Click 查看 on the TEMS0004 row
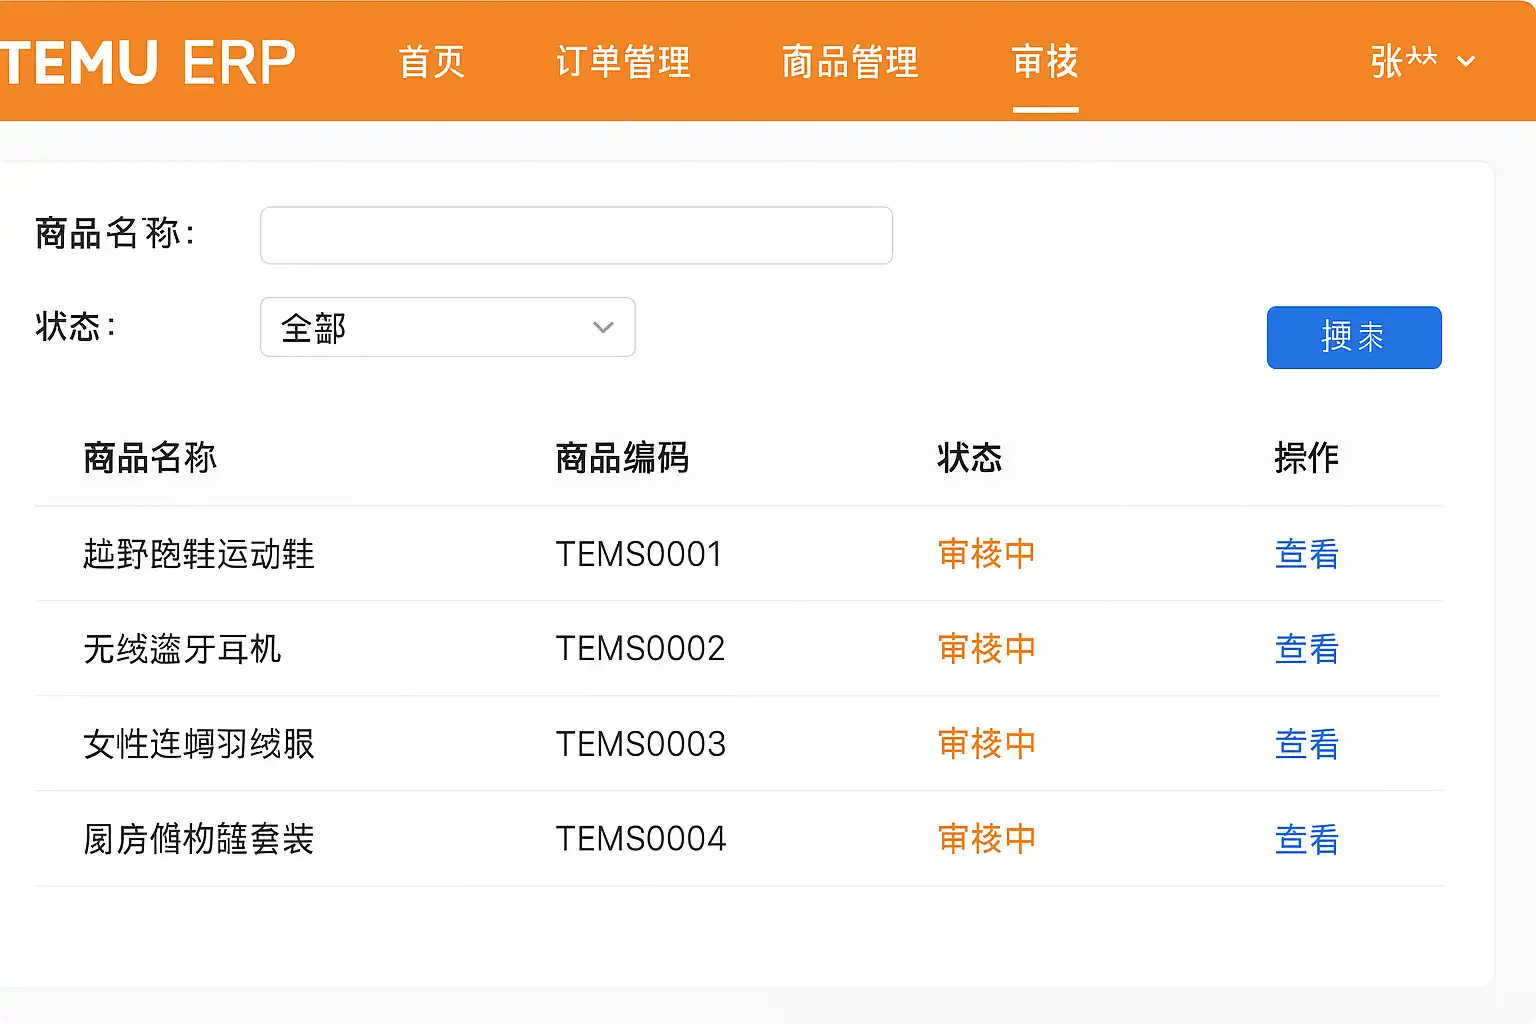The height and width of the screenshot is (1024, 1536). (1306, 839)
